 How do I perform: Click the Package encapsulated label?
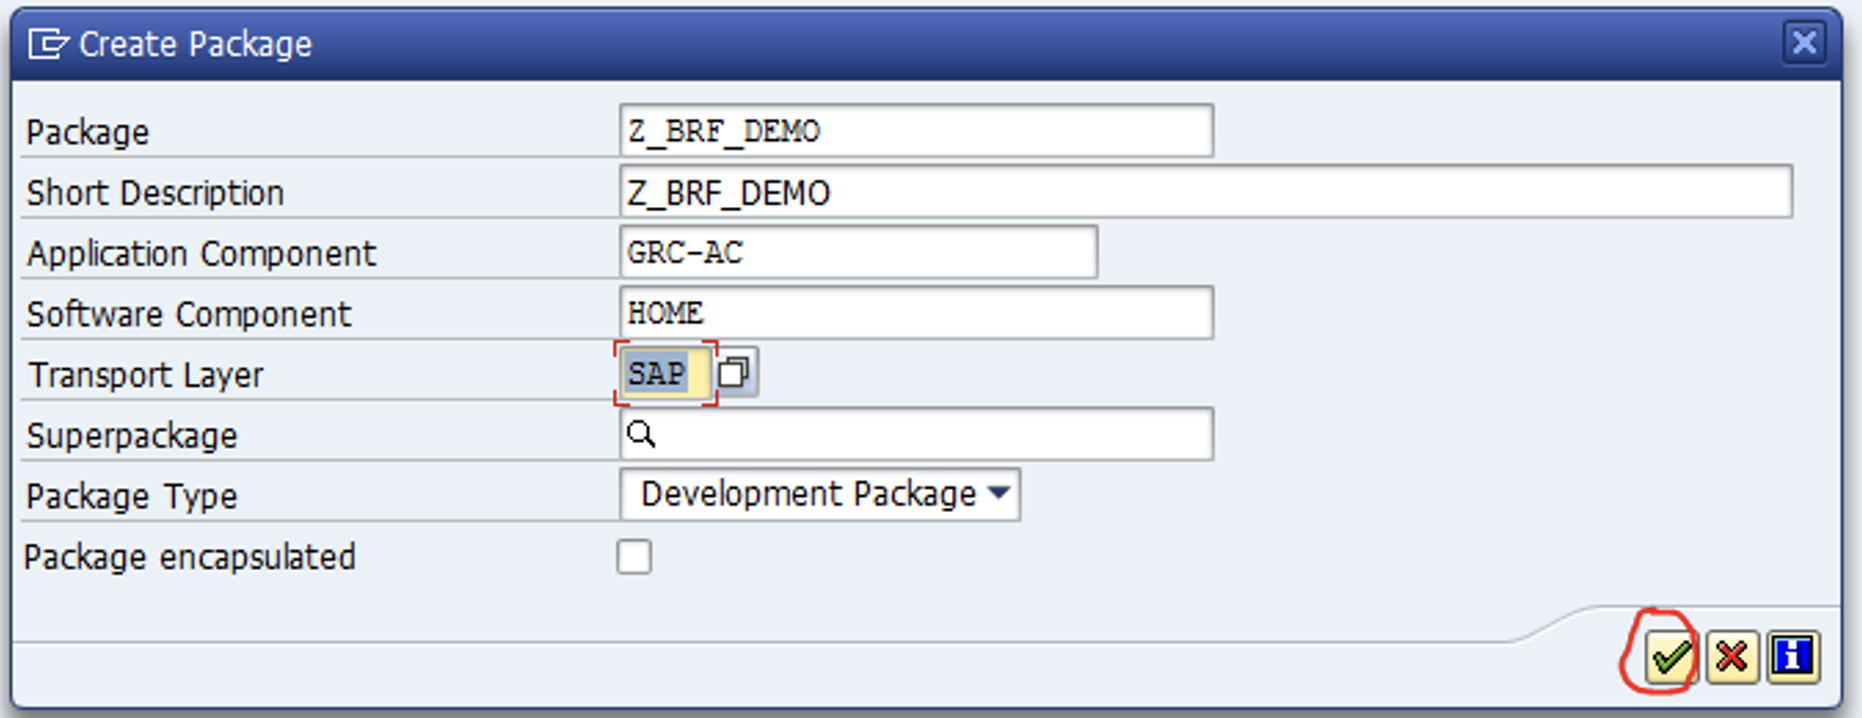190,557
